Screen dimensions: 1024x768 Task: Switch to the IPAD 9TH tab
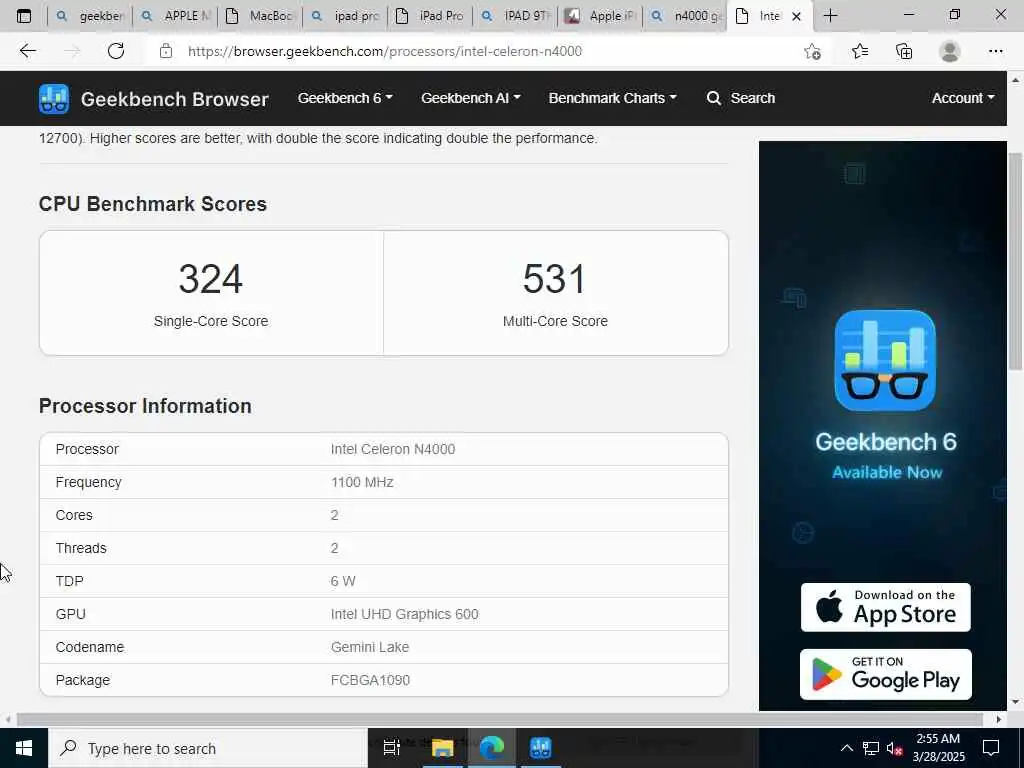click(514, 16)
